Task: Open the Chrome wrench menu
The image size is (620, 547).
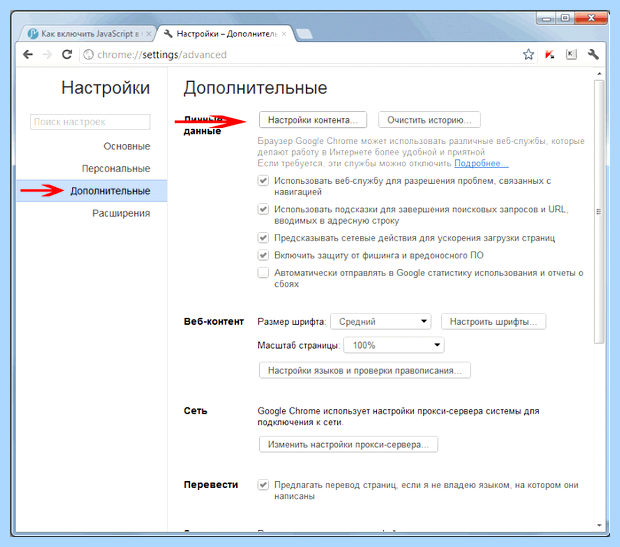Action: 593,55
